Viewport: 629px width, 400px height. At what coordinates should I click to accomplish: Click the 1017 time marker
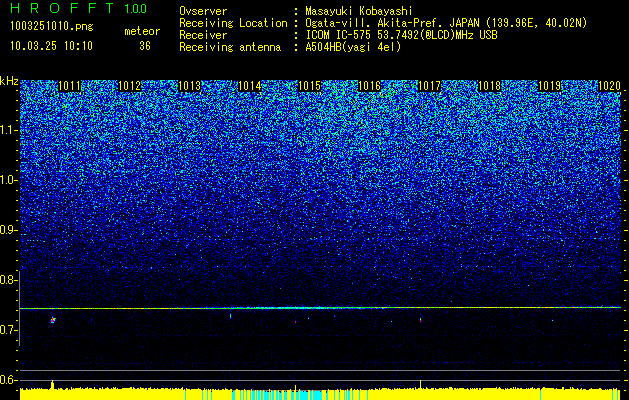[x=429, y=86]
